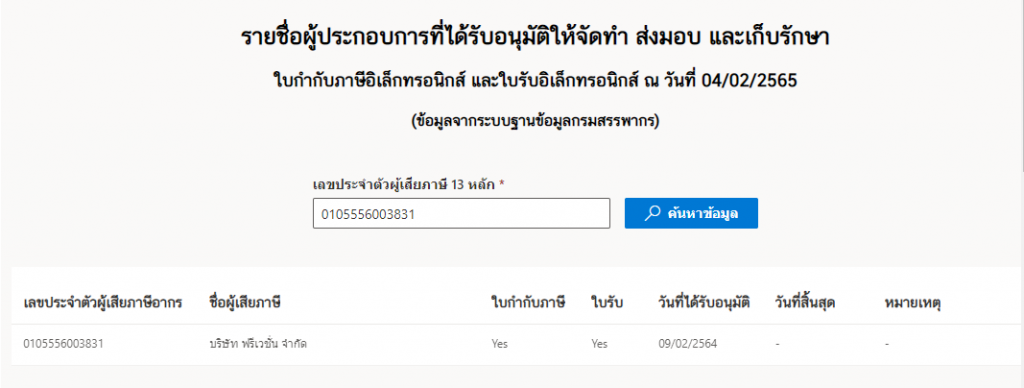Select the เลขประจำตัวผู้เสียภาษีอากร column header

pyautogui.click(x=102, y=303)
